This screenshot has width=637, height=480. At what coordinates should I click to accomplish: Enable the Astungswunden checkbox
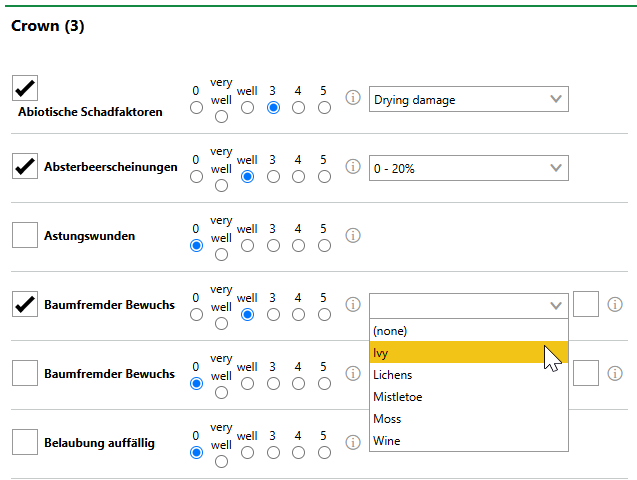tap(25, 236)
